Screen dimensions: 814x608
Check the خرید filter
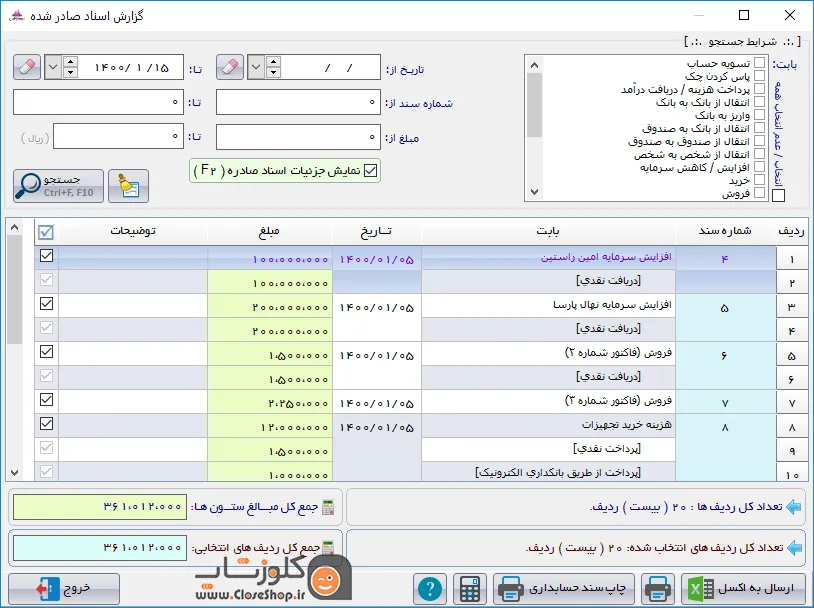pos(759,180)
